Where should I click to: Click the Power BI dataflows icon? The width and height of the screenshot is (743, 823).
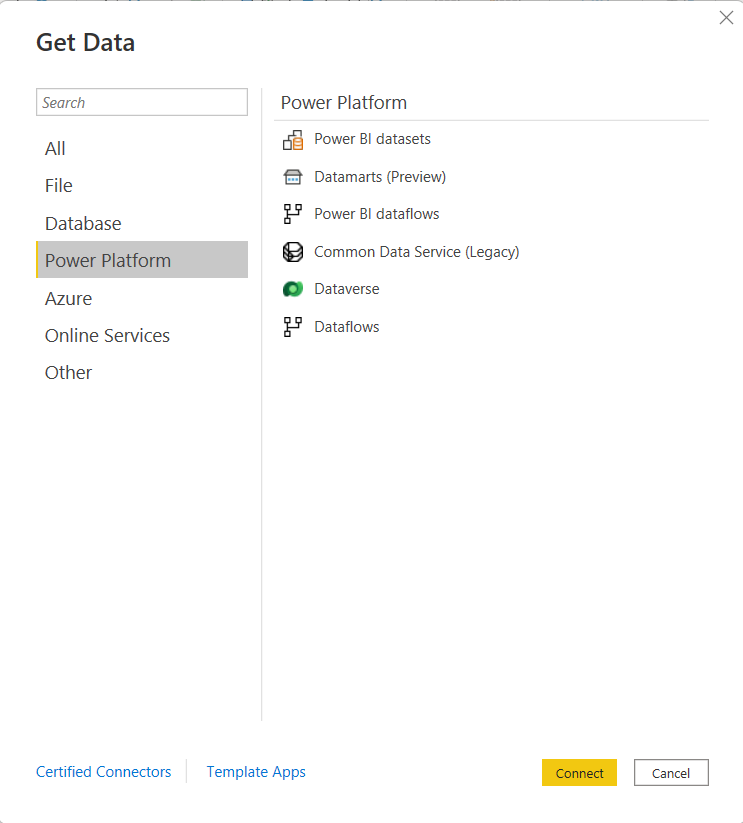tap(293, 214)
